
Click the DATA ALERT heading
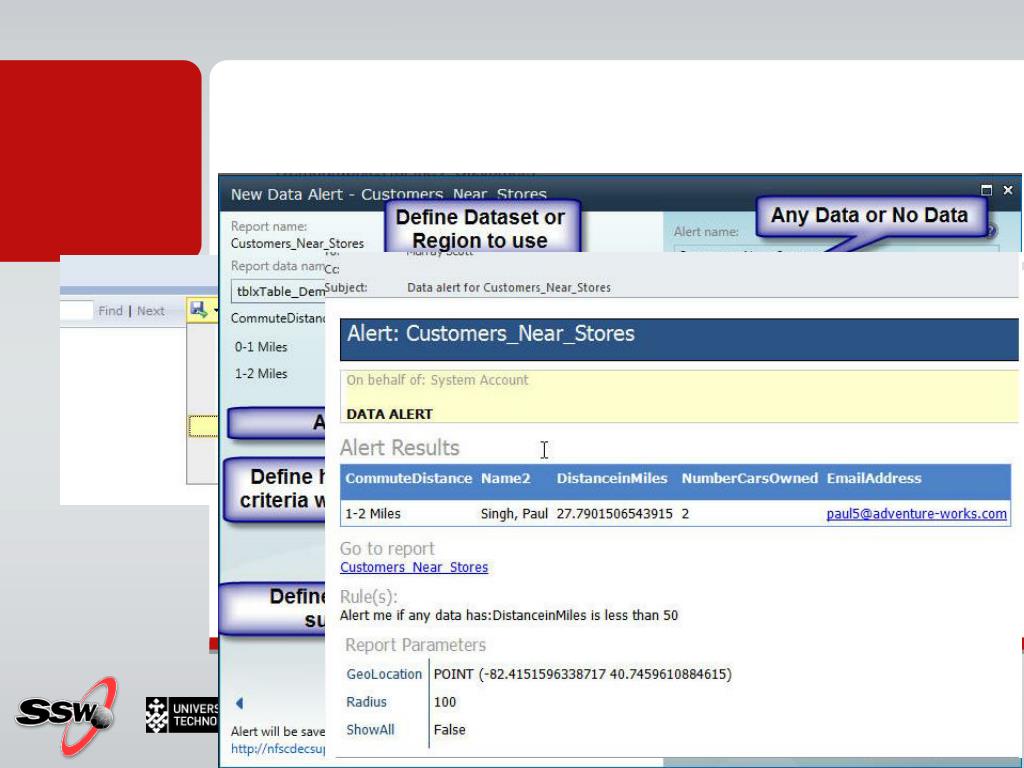coord(389,414)
